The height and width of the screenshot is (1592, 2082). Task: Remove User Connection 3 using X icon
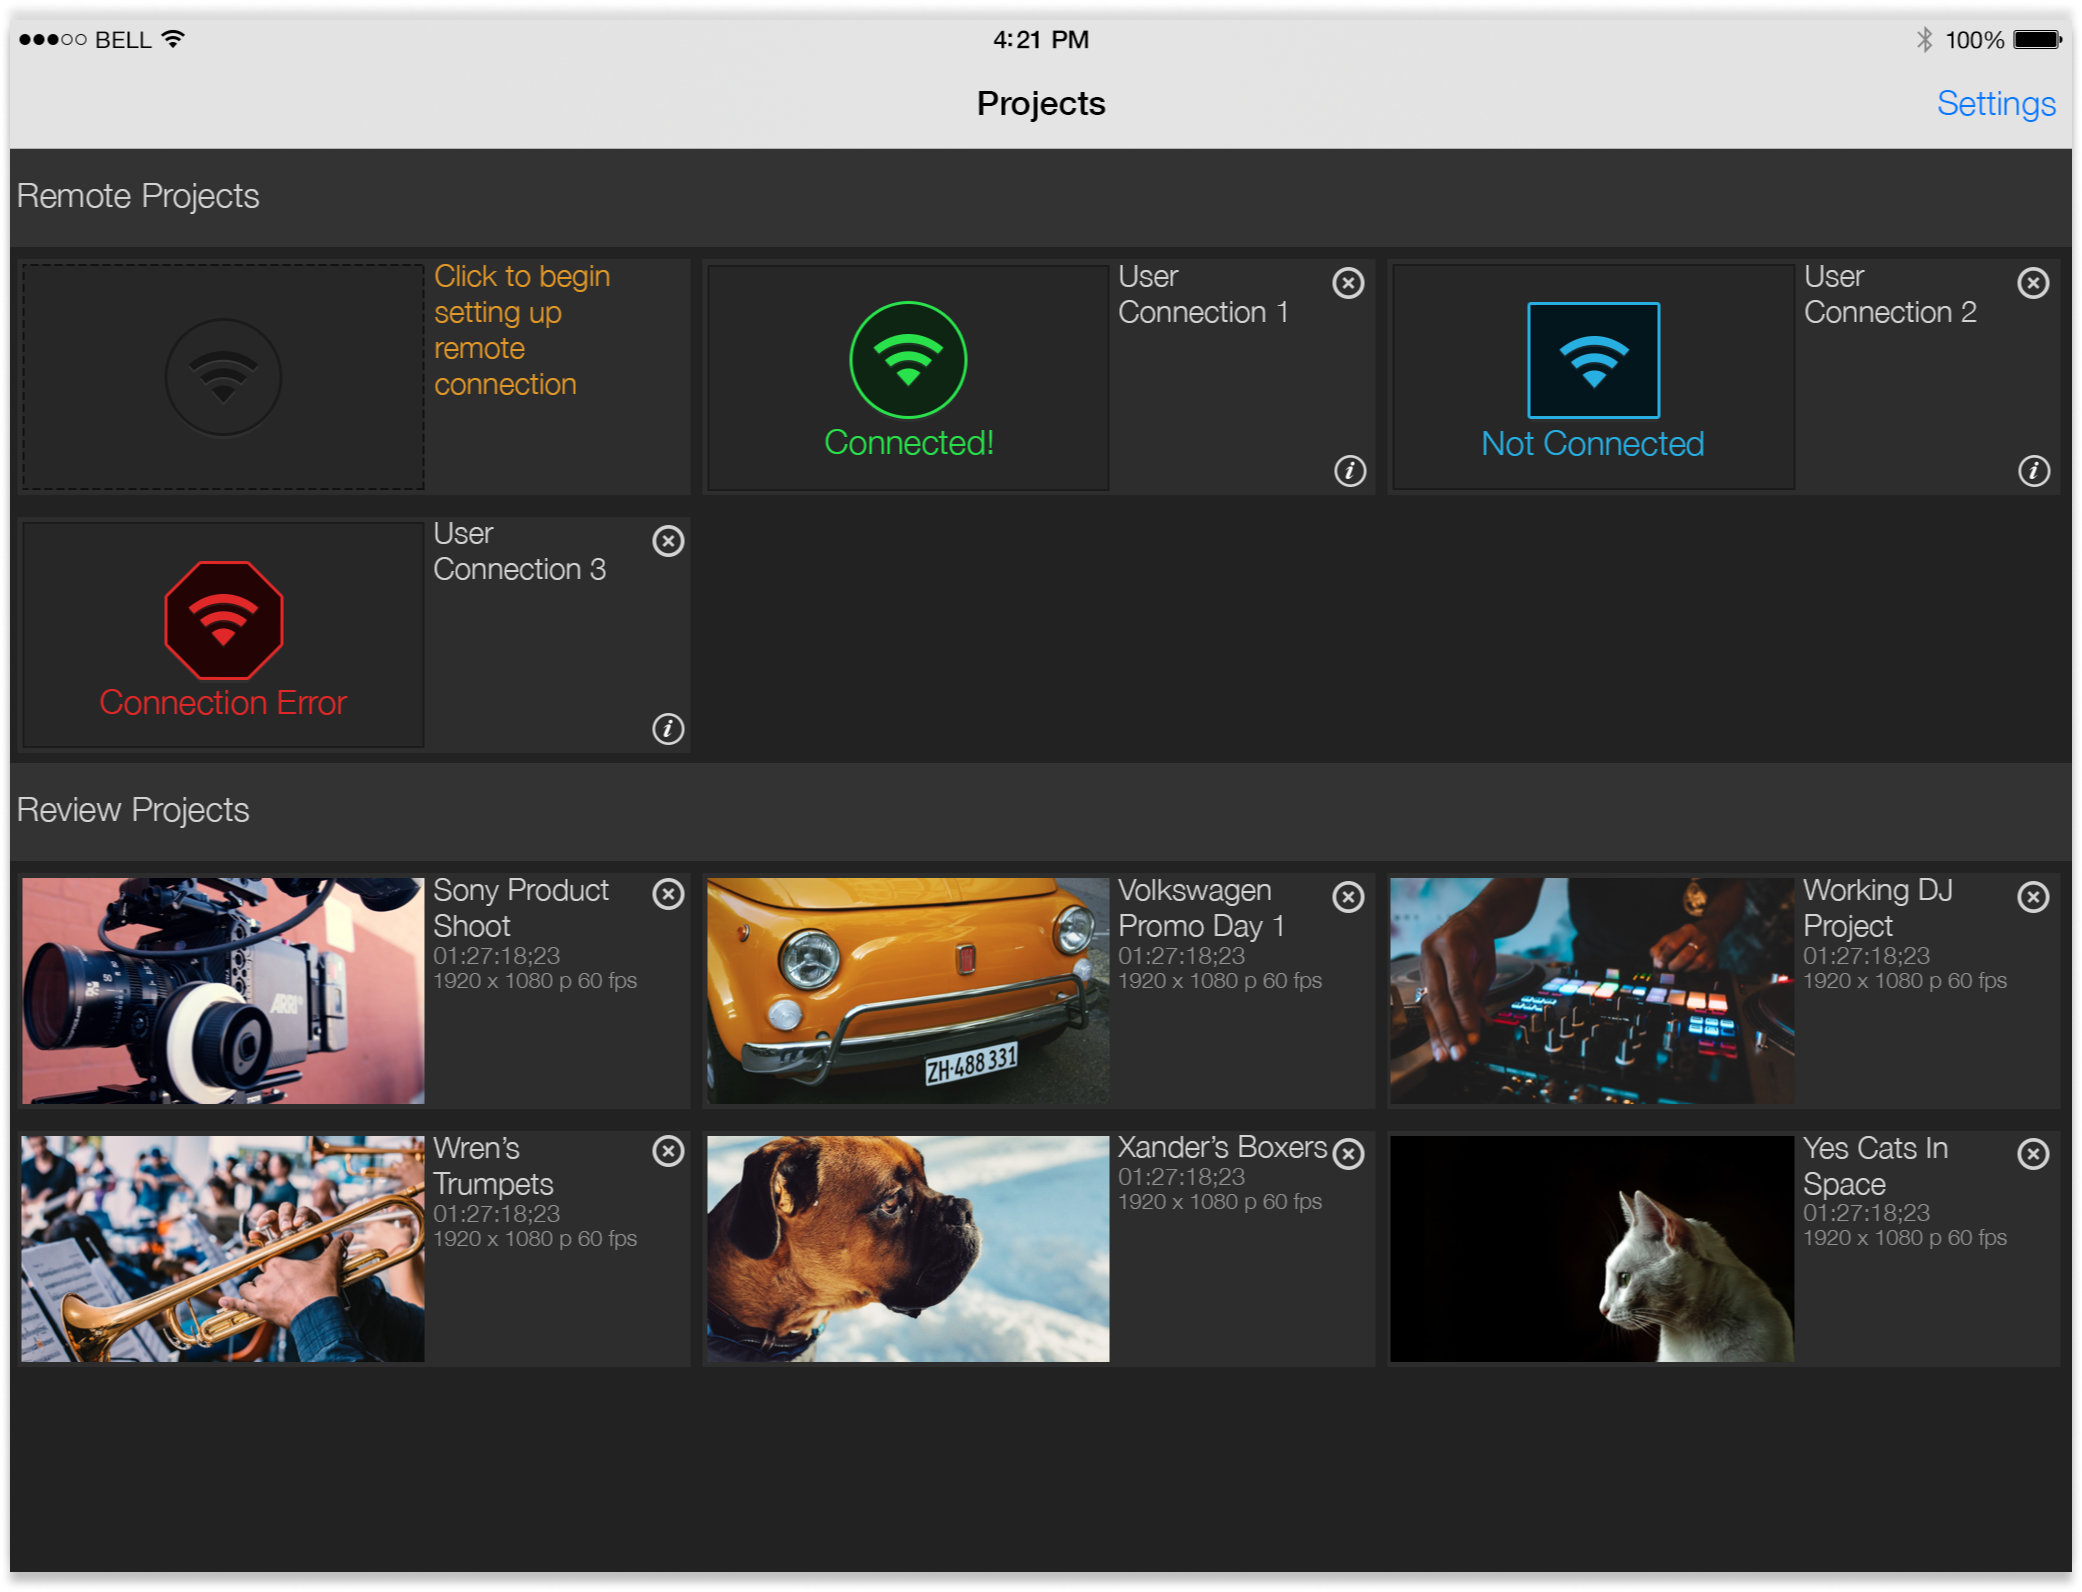(668, 541)
